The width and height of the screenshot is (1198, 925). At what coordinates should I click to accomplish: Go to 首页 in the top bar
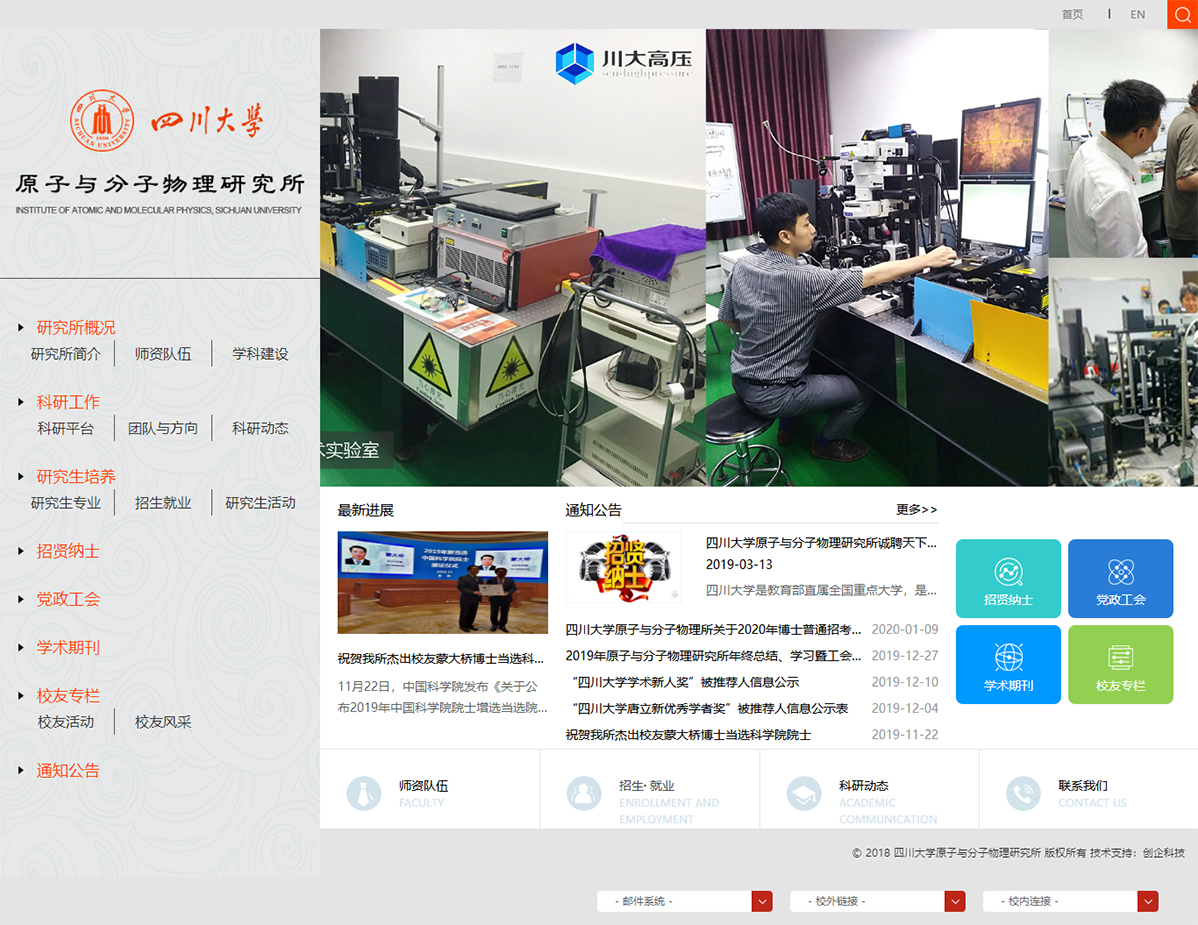(x=1072, y=15)
